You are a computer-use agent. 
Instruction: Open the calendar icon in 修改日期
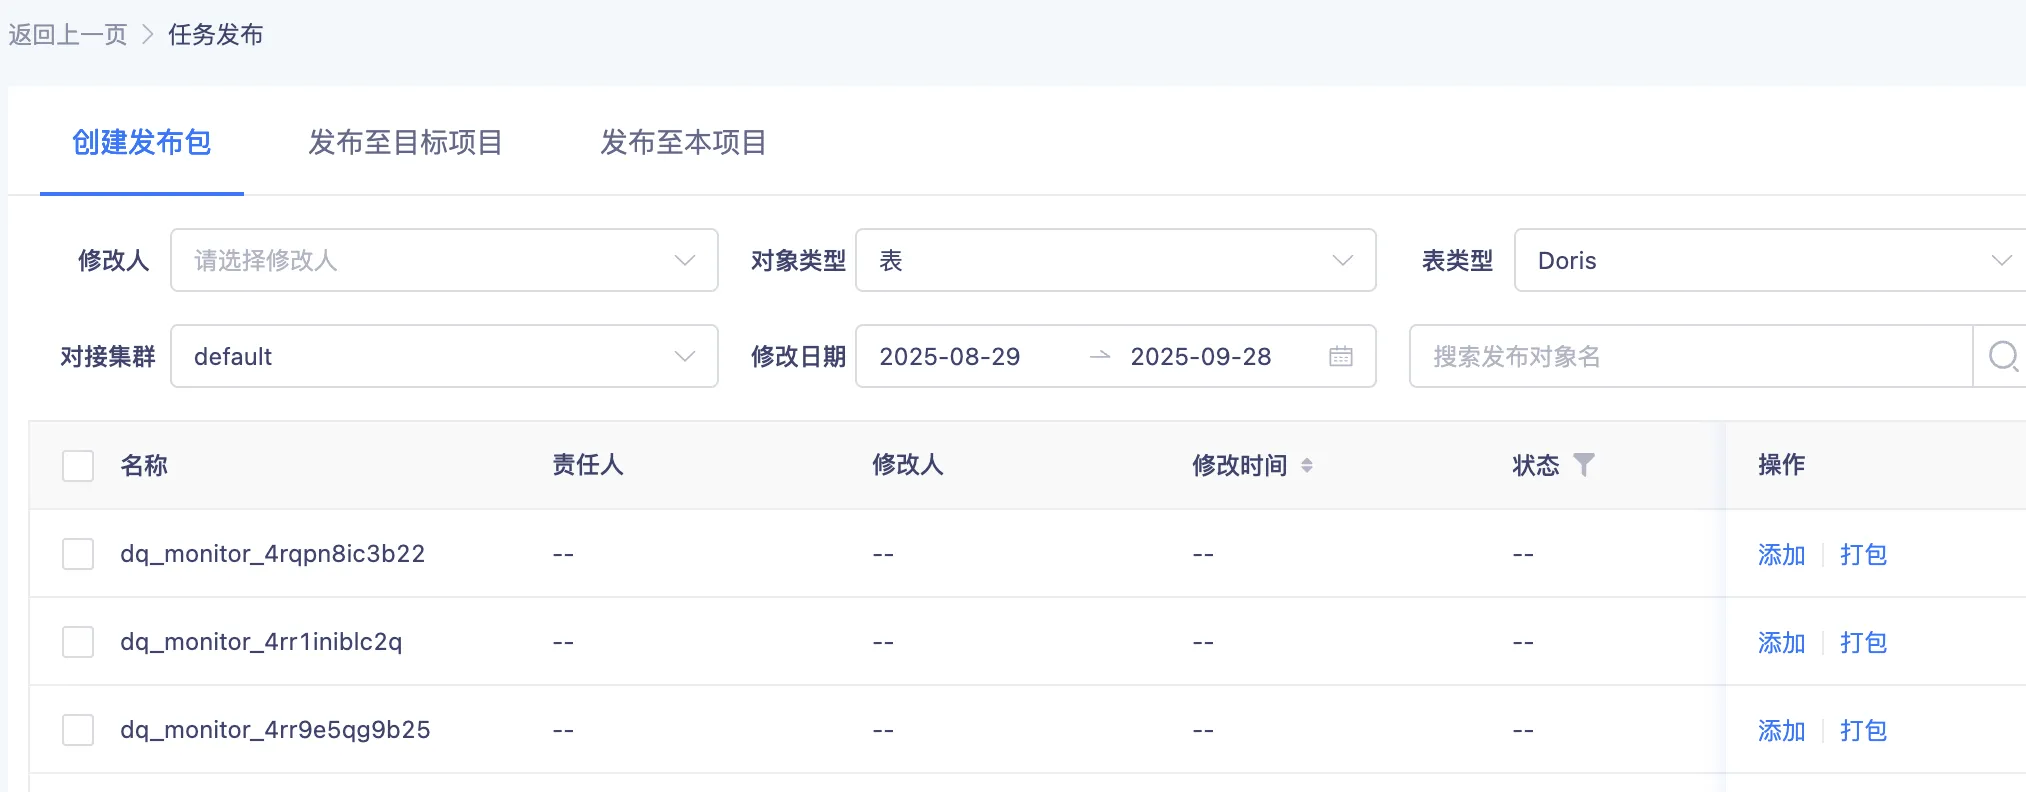pos(1340,356)
